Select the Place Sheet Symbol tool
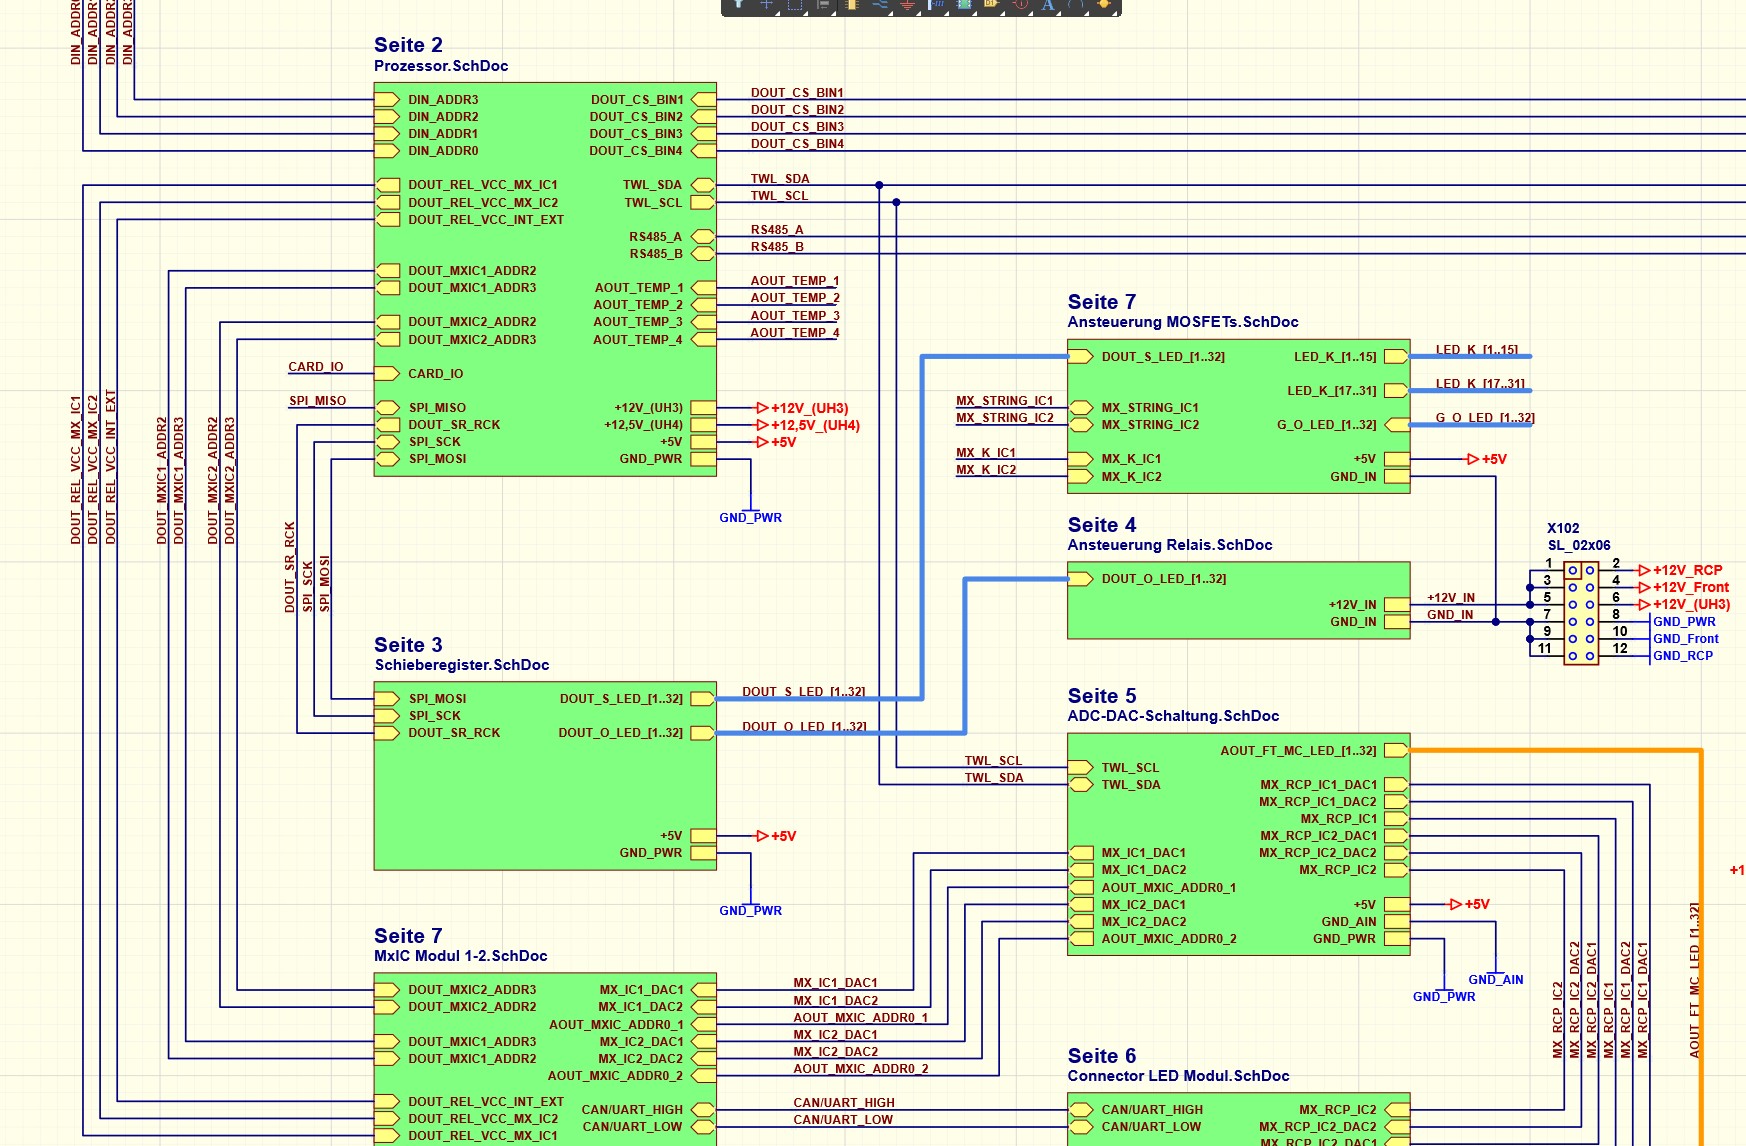 point(964,5)
